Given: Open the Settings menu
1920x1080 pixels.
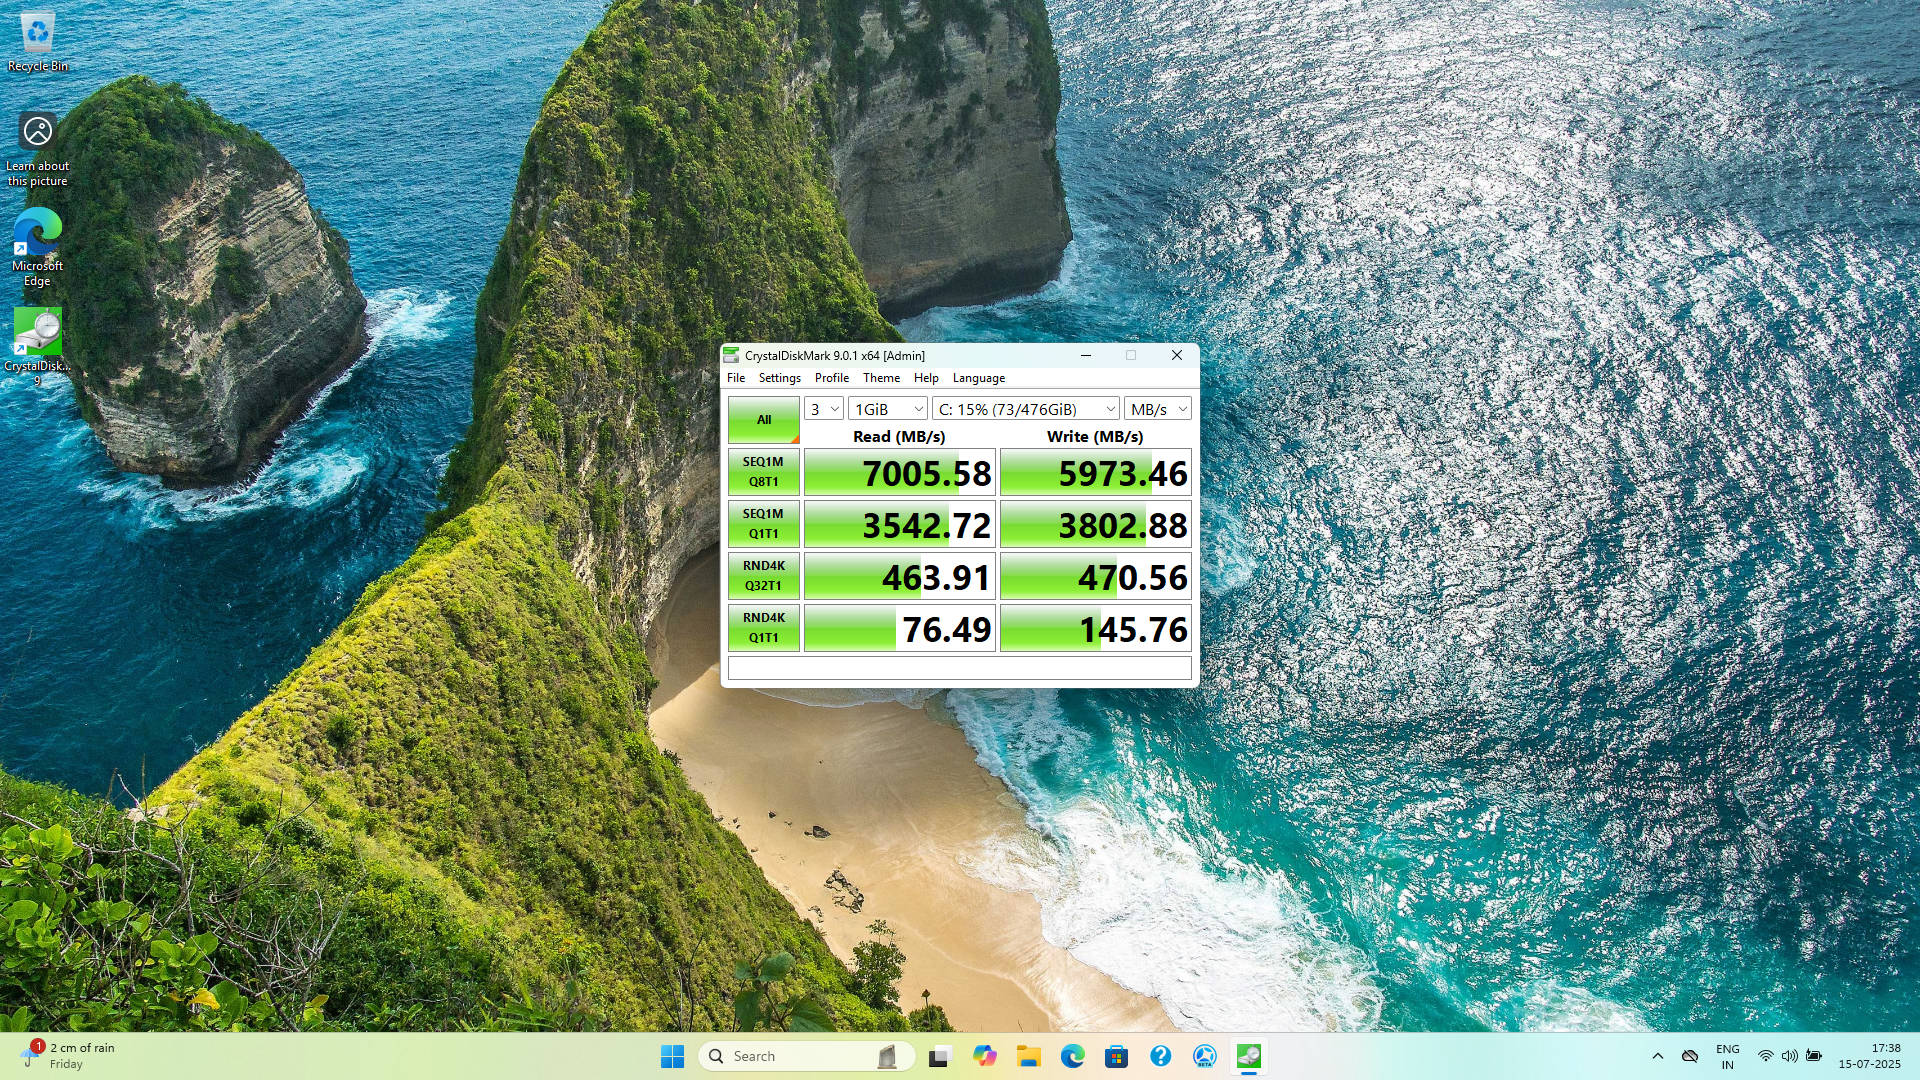Looking at the screenshot, I should point(779,378).
